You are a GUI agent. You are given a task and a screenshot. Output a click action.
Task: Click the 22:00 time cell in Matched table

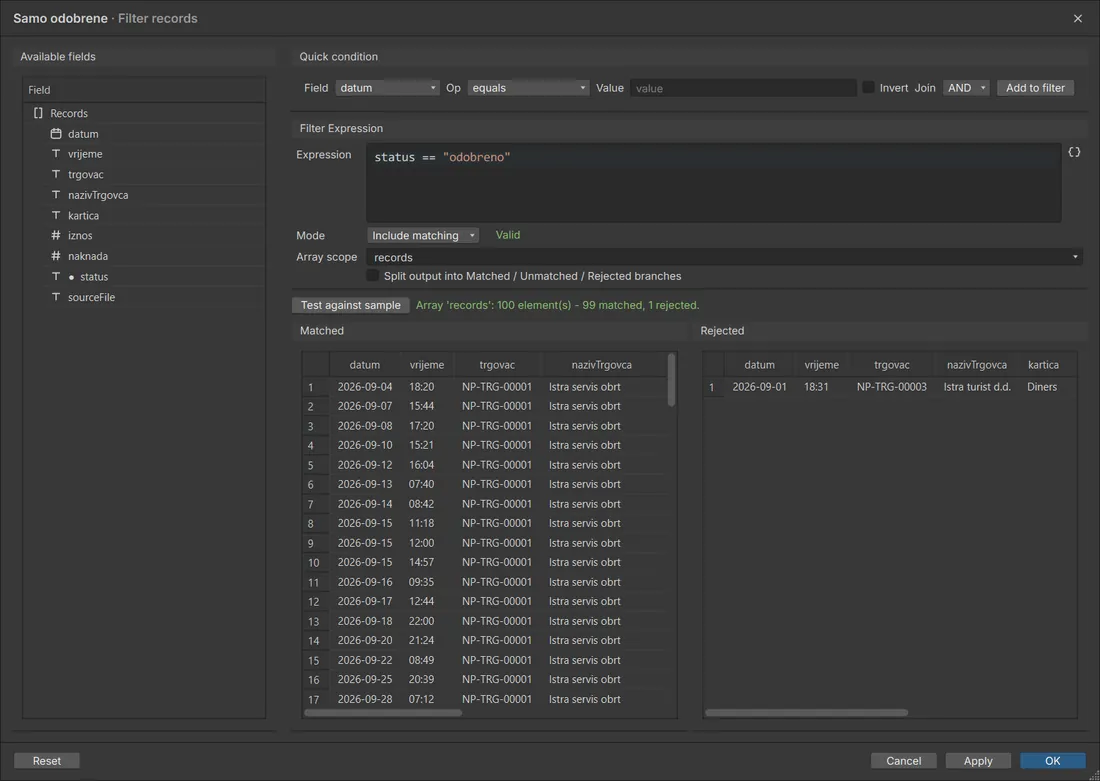[422, 621]
